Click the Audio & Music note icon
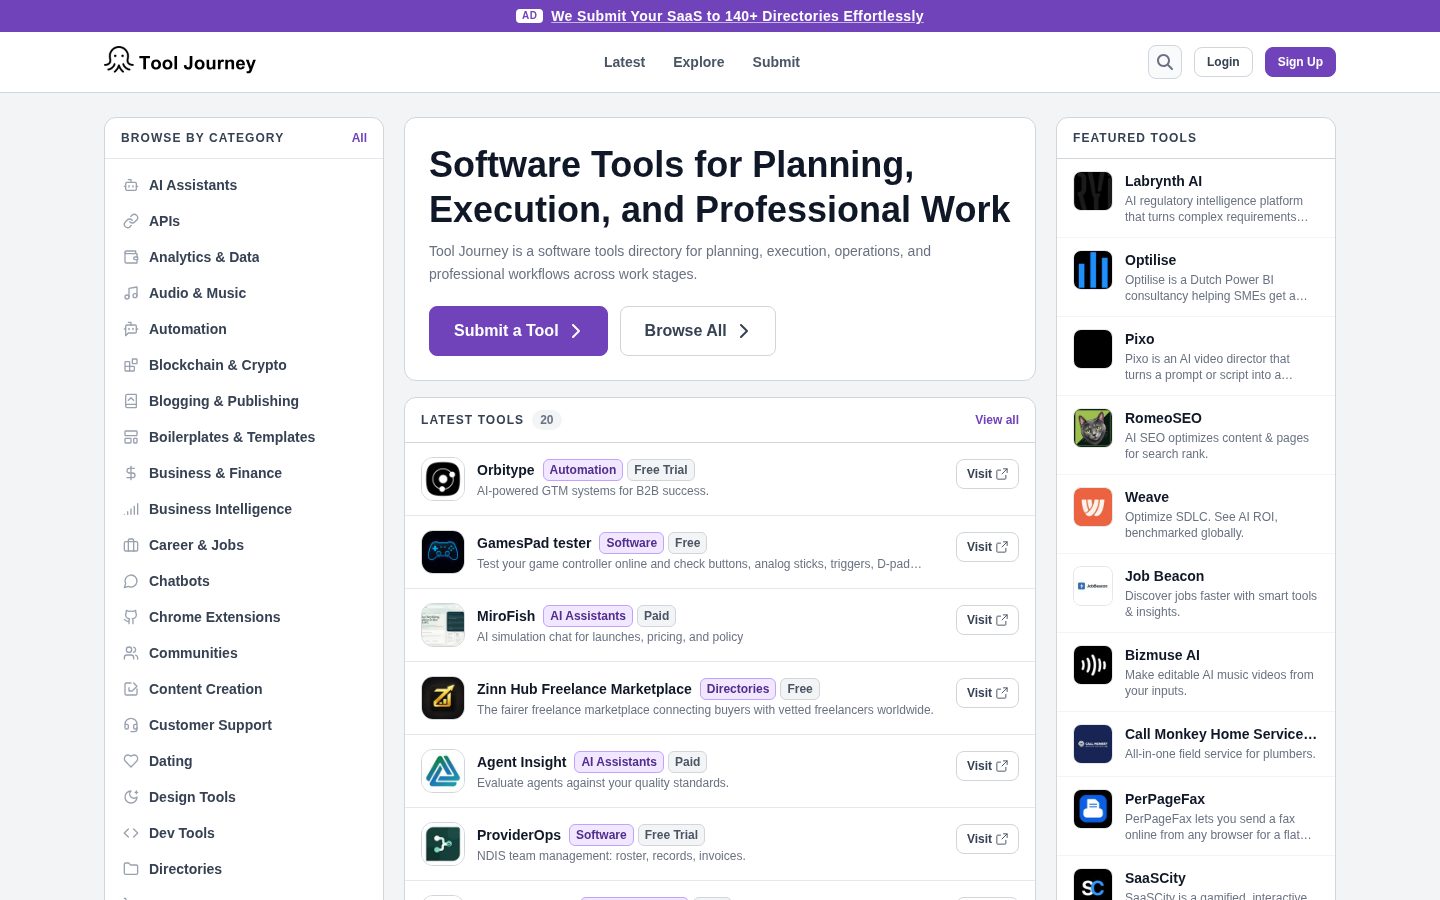 pos(131,293)
